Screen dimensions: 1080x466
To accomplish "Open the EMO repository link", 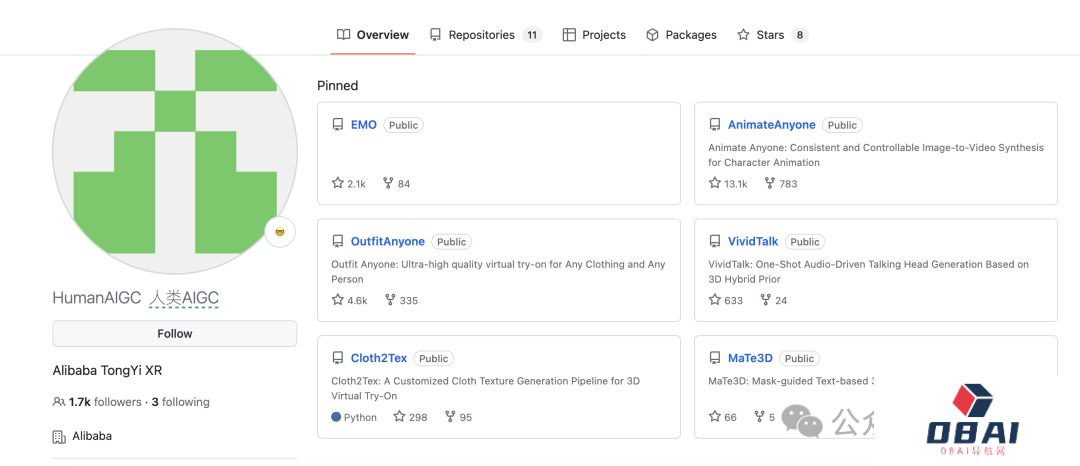I will [x=364, y=125].
